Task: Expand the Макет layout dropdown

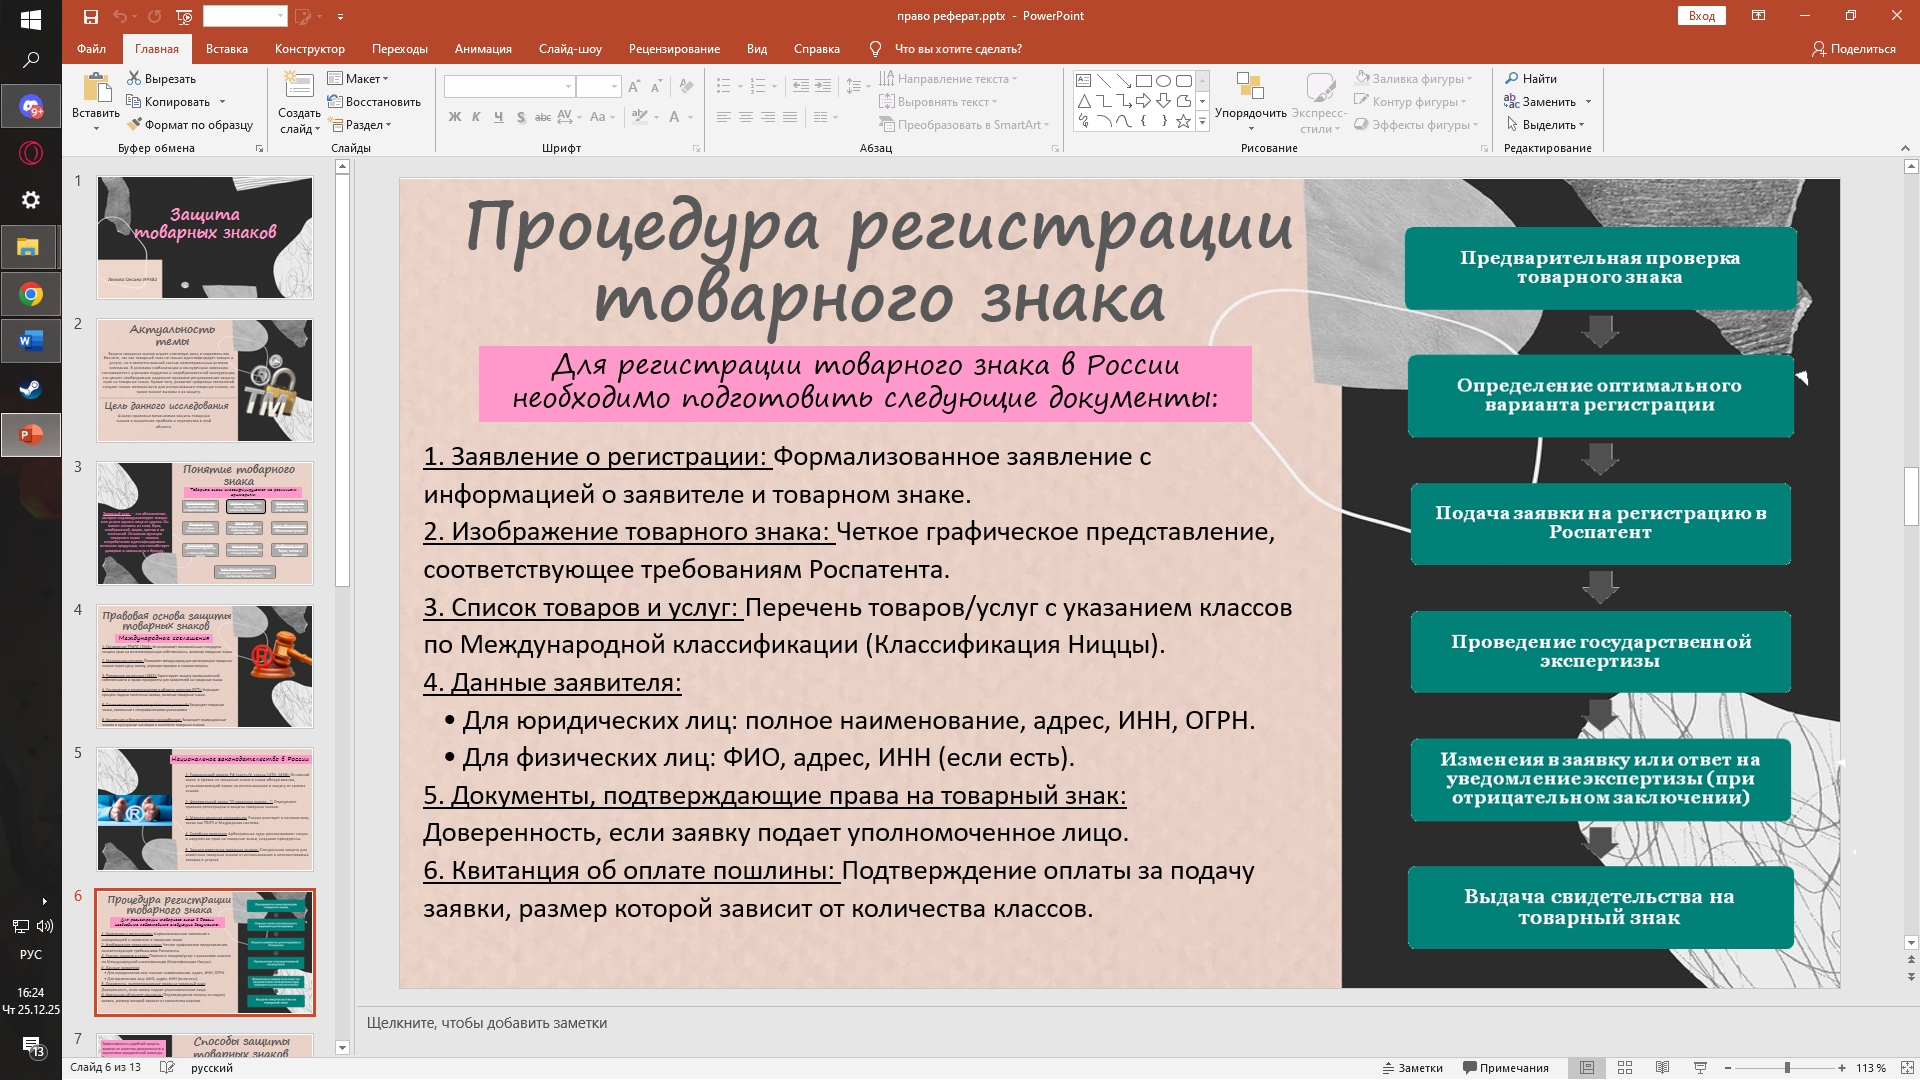Action: 358,78
